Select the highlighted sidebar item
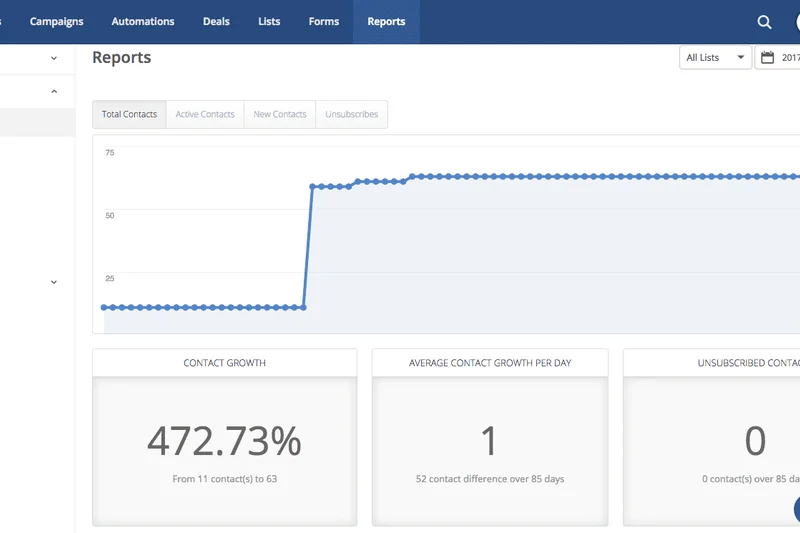The height and width of the screenshot is (533, 800). pos(37,123)
